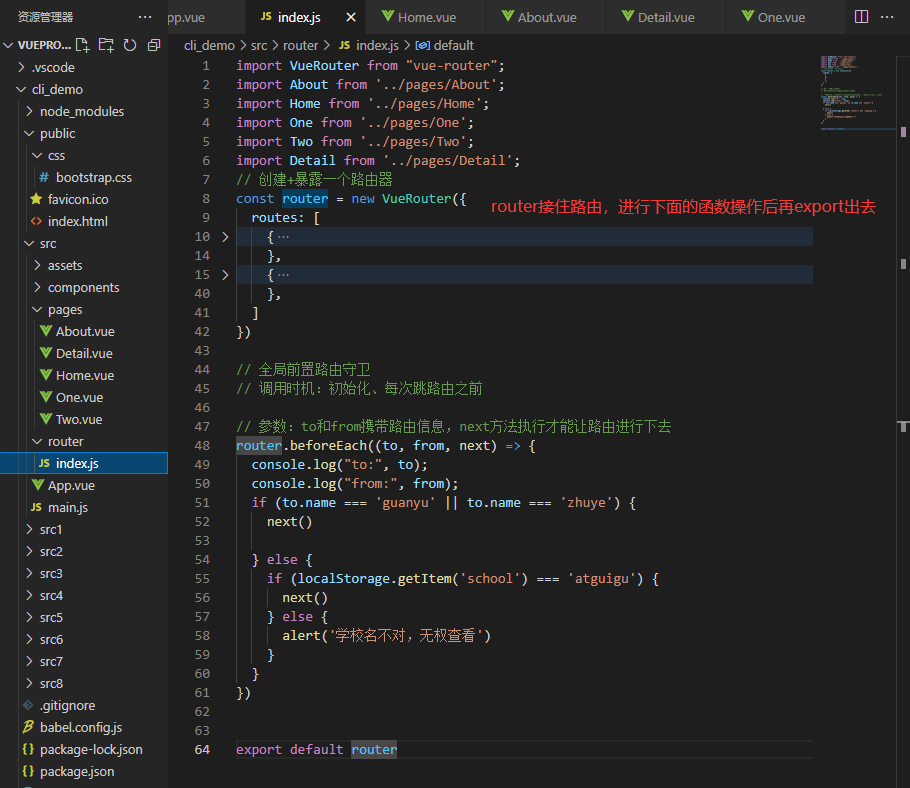Click line number 64 in the gutter
This screenshot has height=788, width=910.
(x=202, y=749)
